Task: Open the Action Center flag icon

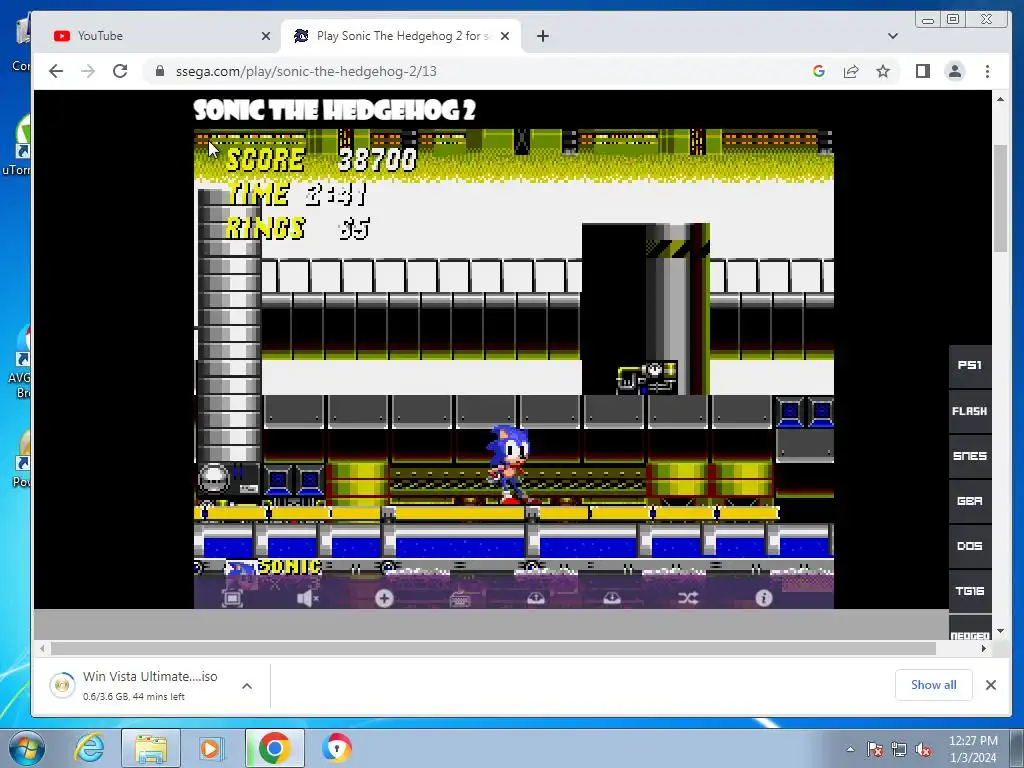Action: [875, 749]
